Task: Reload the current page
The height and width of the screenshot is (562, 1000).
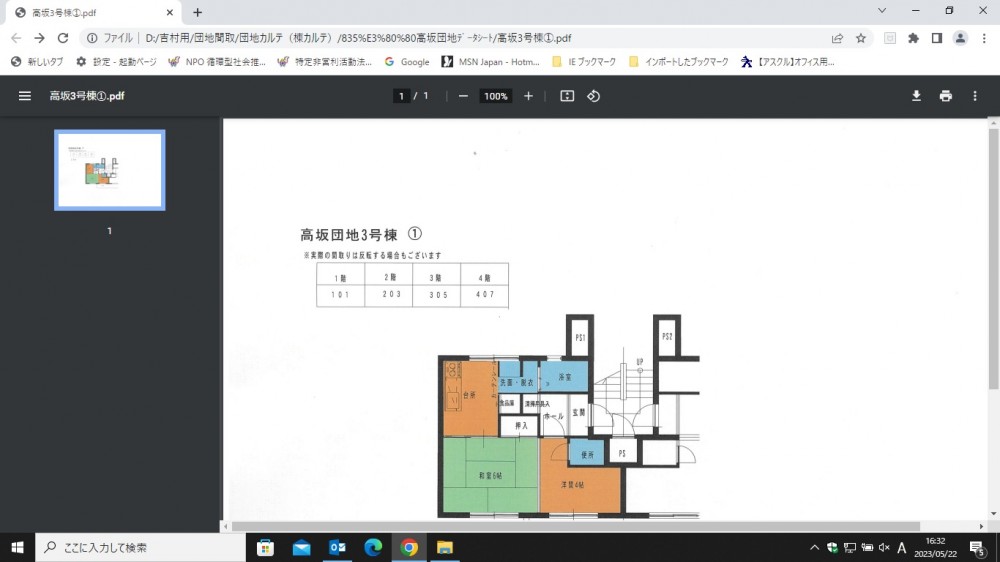Action: (x=63, y=38)
